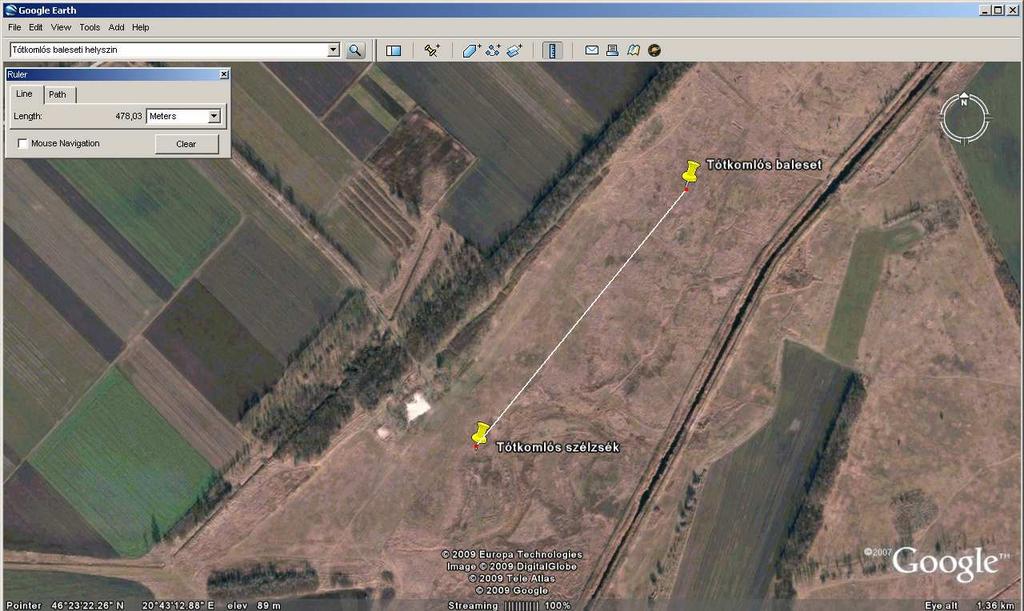The width and height of the screenshot is (1024, 611).
Task: Open the Edit menu
Action: click(x=35, y=27)
